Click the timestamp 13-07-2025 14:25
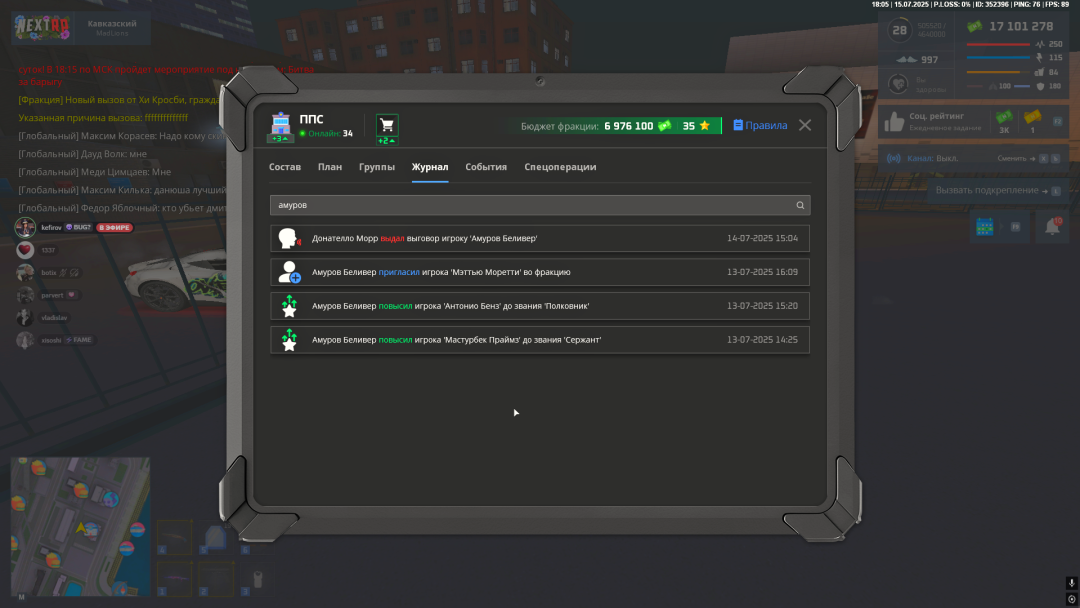This screenshot has height=608, width=1080. pos(762,339)
